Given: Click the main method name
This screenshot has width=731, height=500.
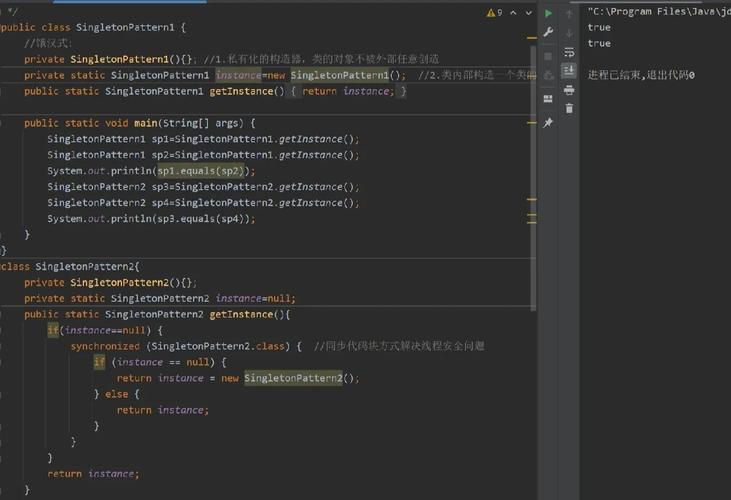Looking at the screenshot, I should [x=145, y=123].
